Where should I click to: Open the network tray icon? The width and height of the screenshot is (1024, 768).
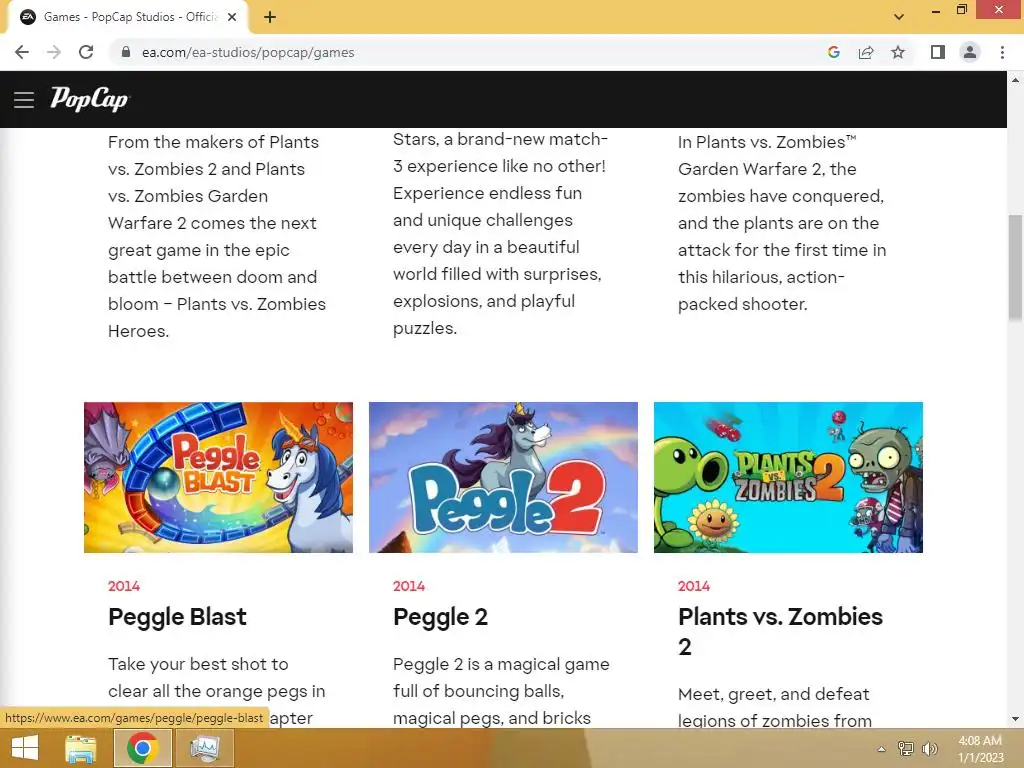point(906,748)
